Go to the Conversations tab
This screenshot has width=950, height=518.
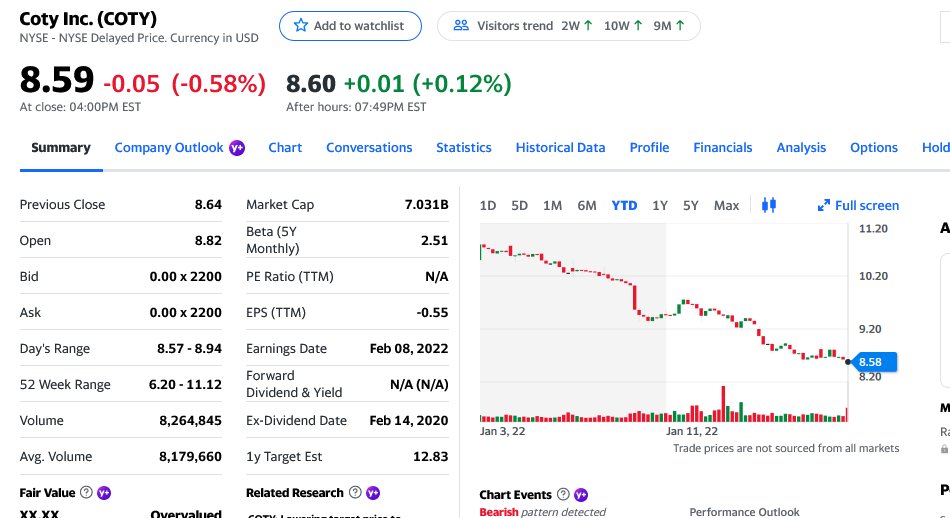pos(369,148)
